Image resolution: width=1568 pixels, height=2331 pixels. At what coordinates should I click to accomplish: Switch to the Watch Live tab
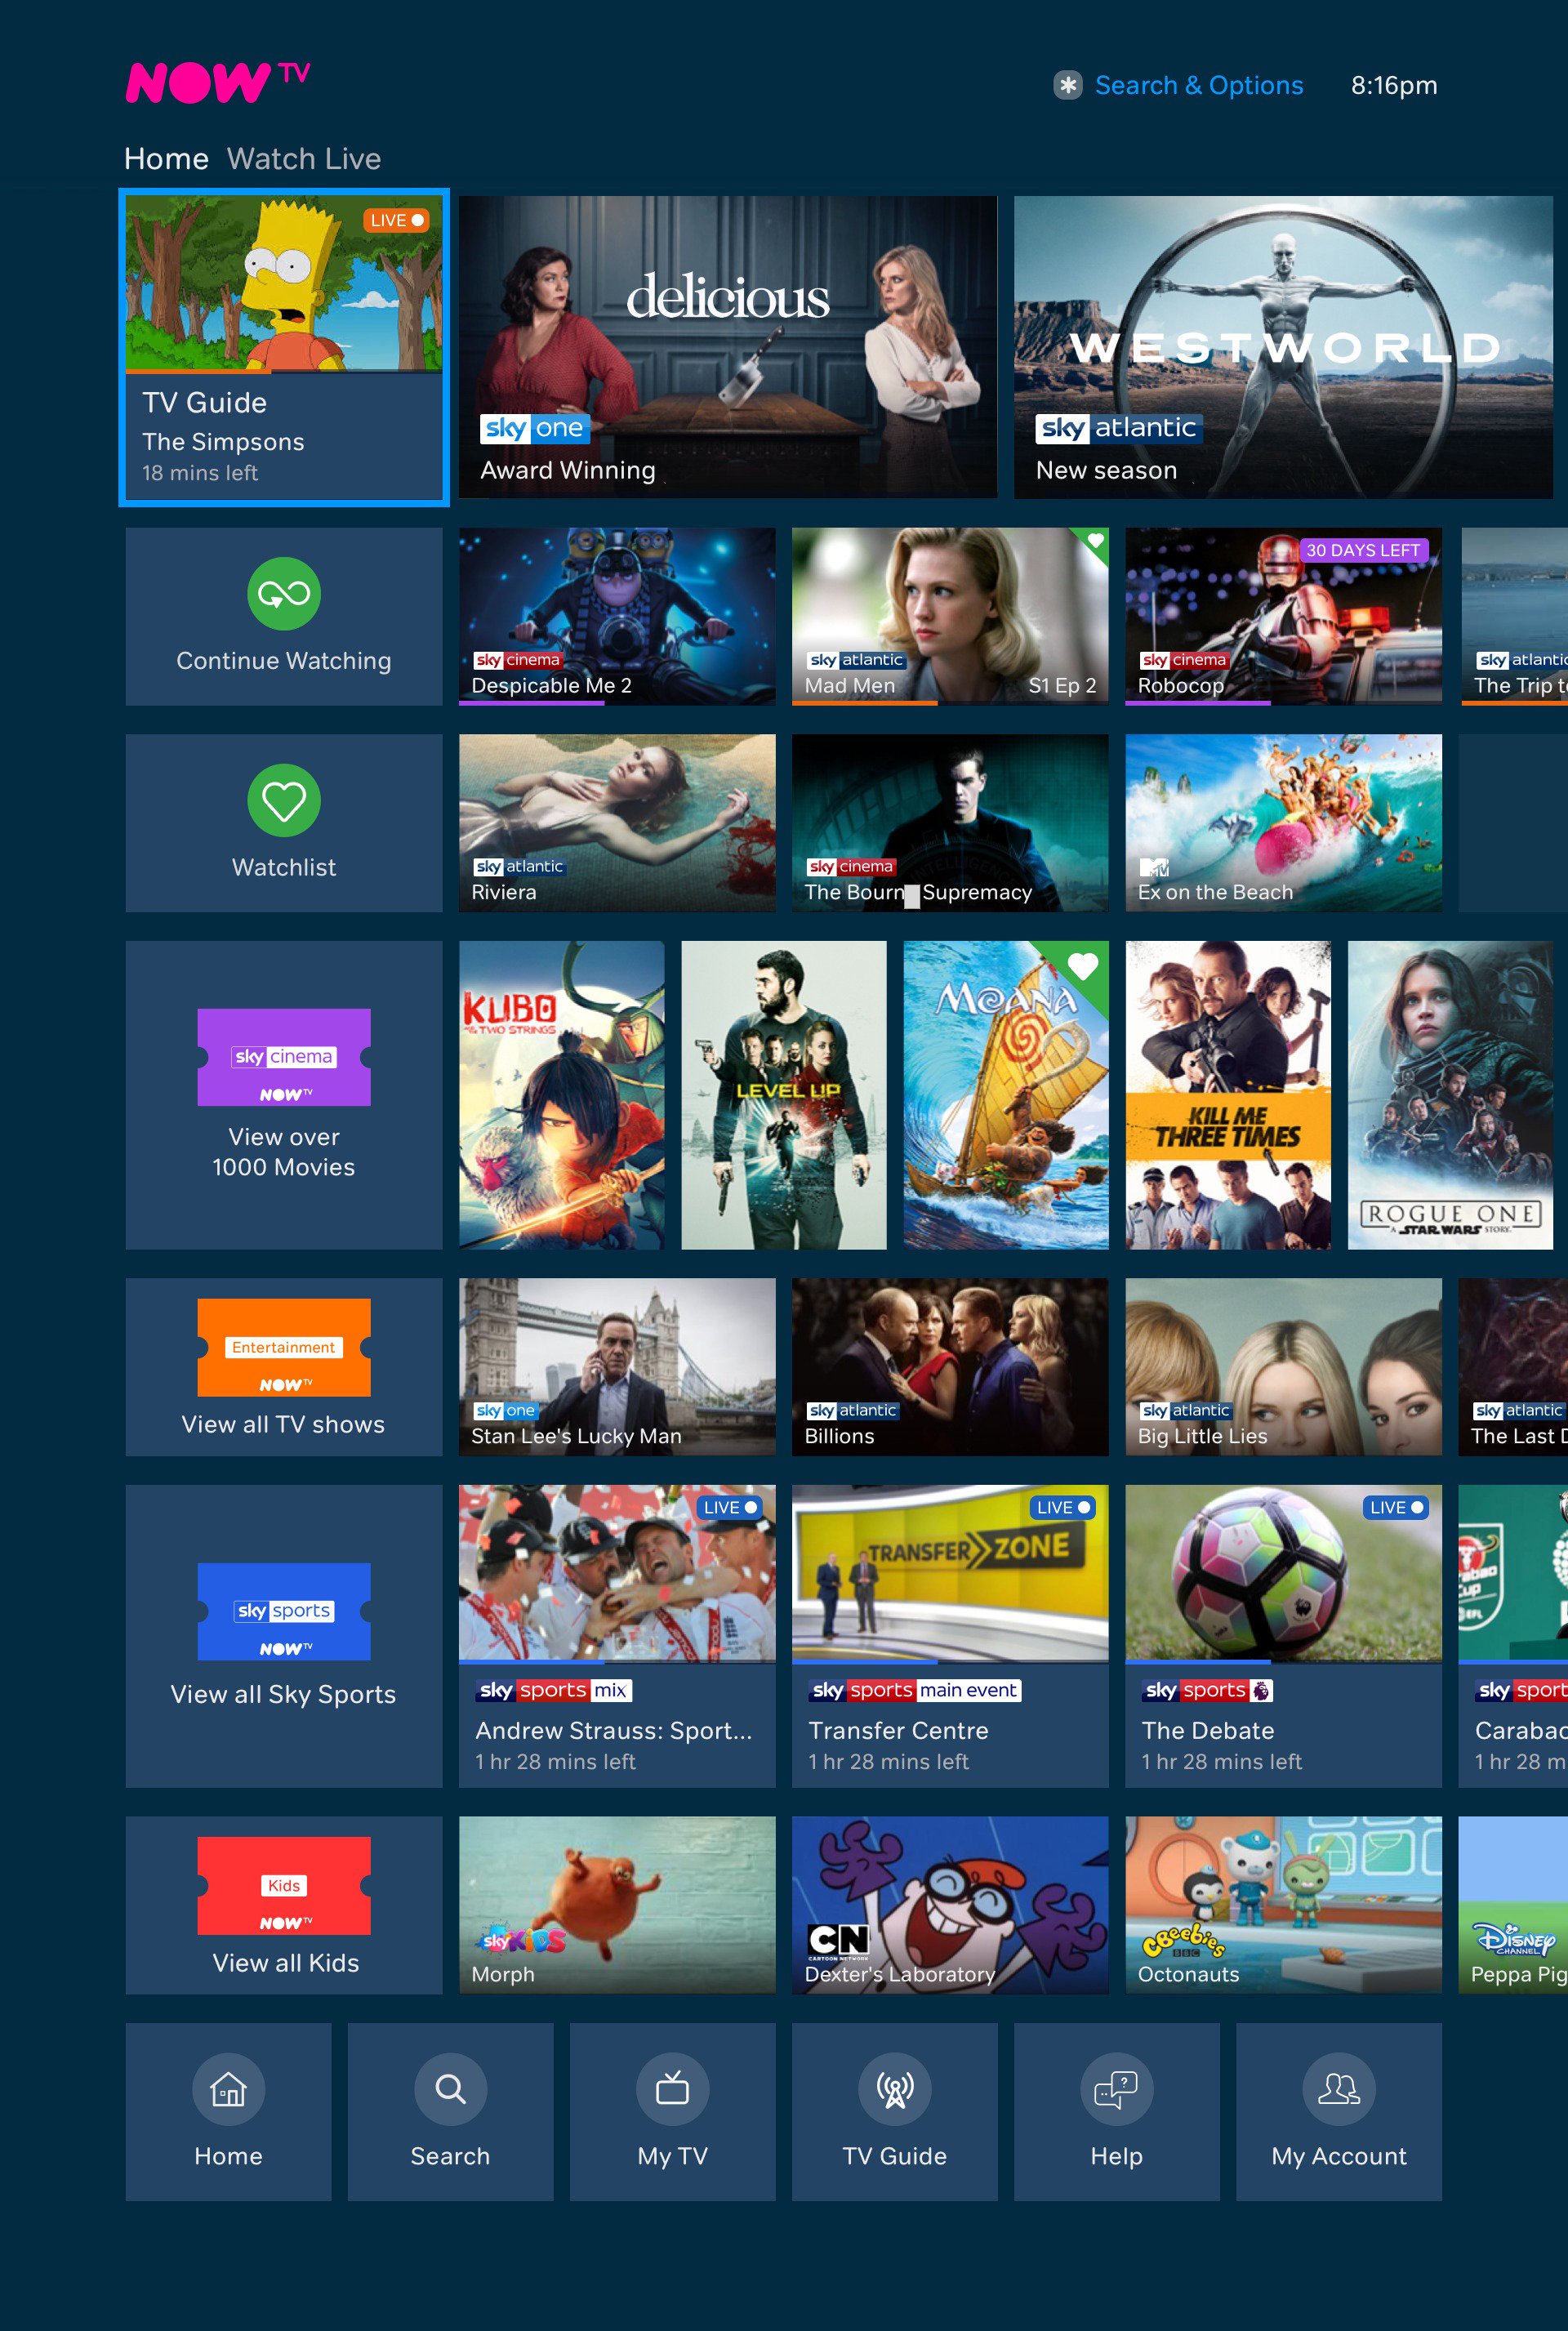click(304, 159)
